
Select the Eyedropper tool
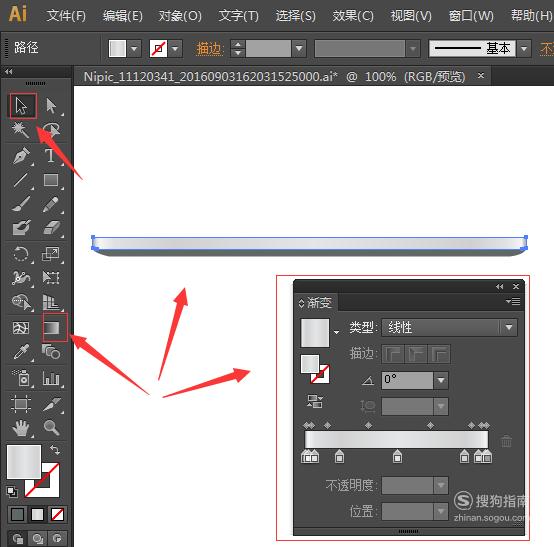[21, 352]
